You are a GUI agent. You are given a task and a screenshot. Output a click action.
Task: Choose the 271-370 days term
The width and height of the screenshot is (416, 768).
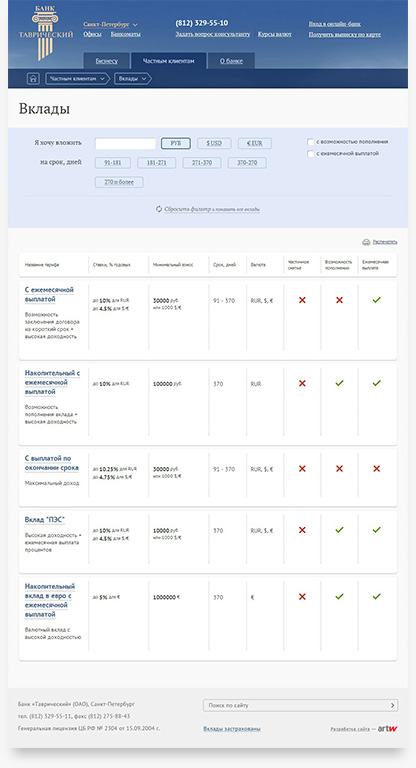[x=202, y=163]
